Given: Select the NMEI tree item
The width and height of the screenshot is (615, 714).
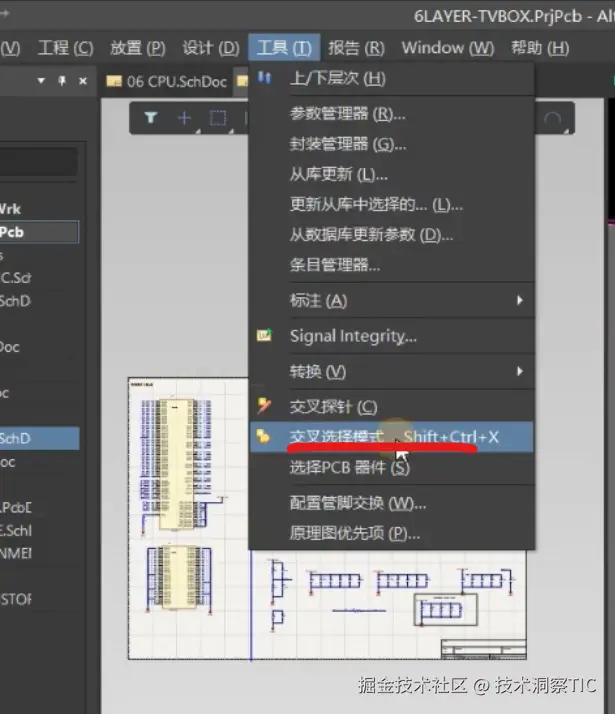Looking at the screenshot, I should pos(16,553).
